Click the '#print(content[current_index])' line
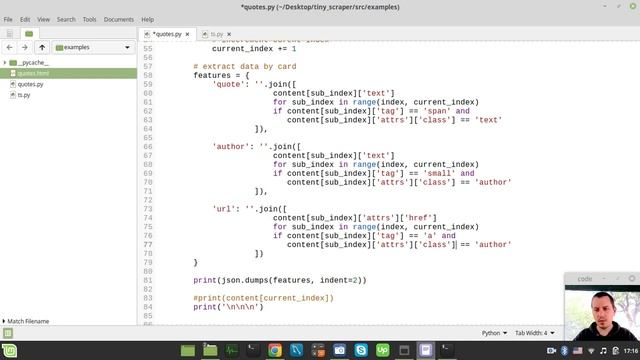 (x=263, y=298)
